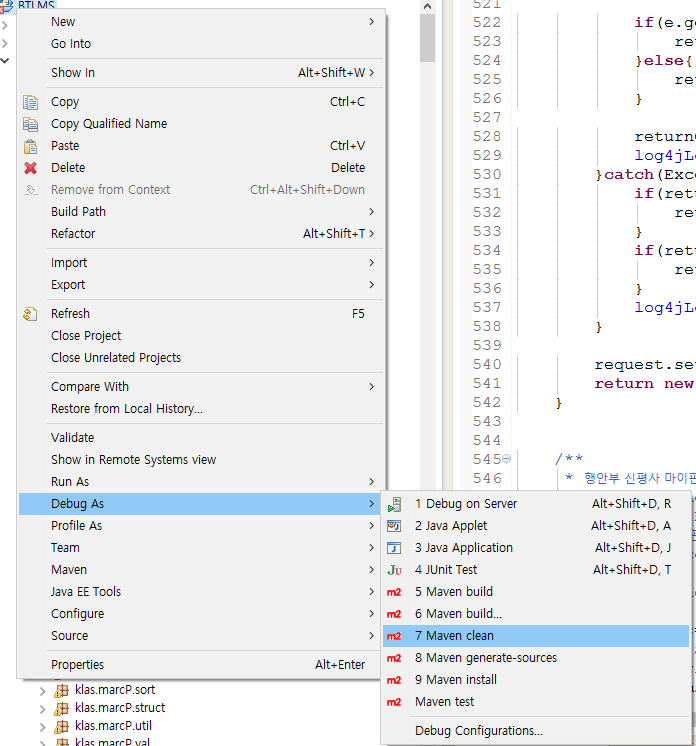Click the Java Applet icon

click(x=394, y=526)
